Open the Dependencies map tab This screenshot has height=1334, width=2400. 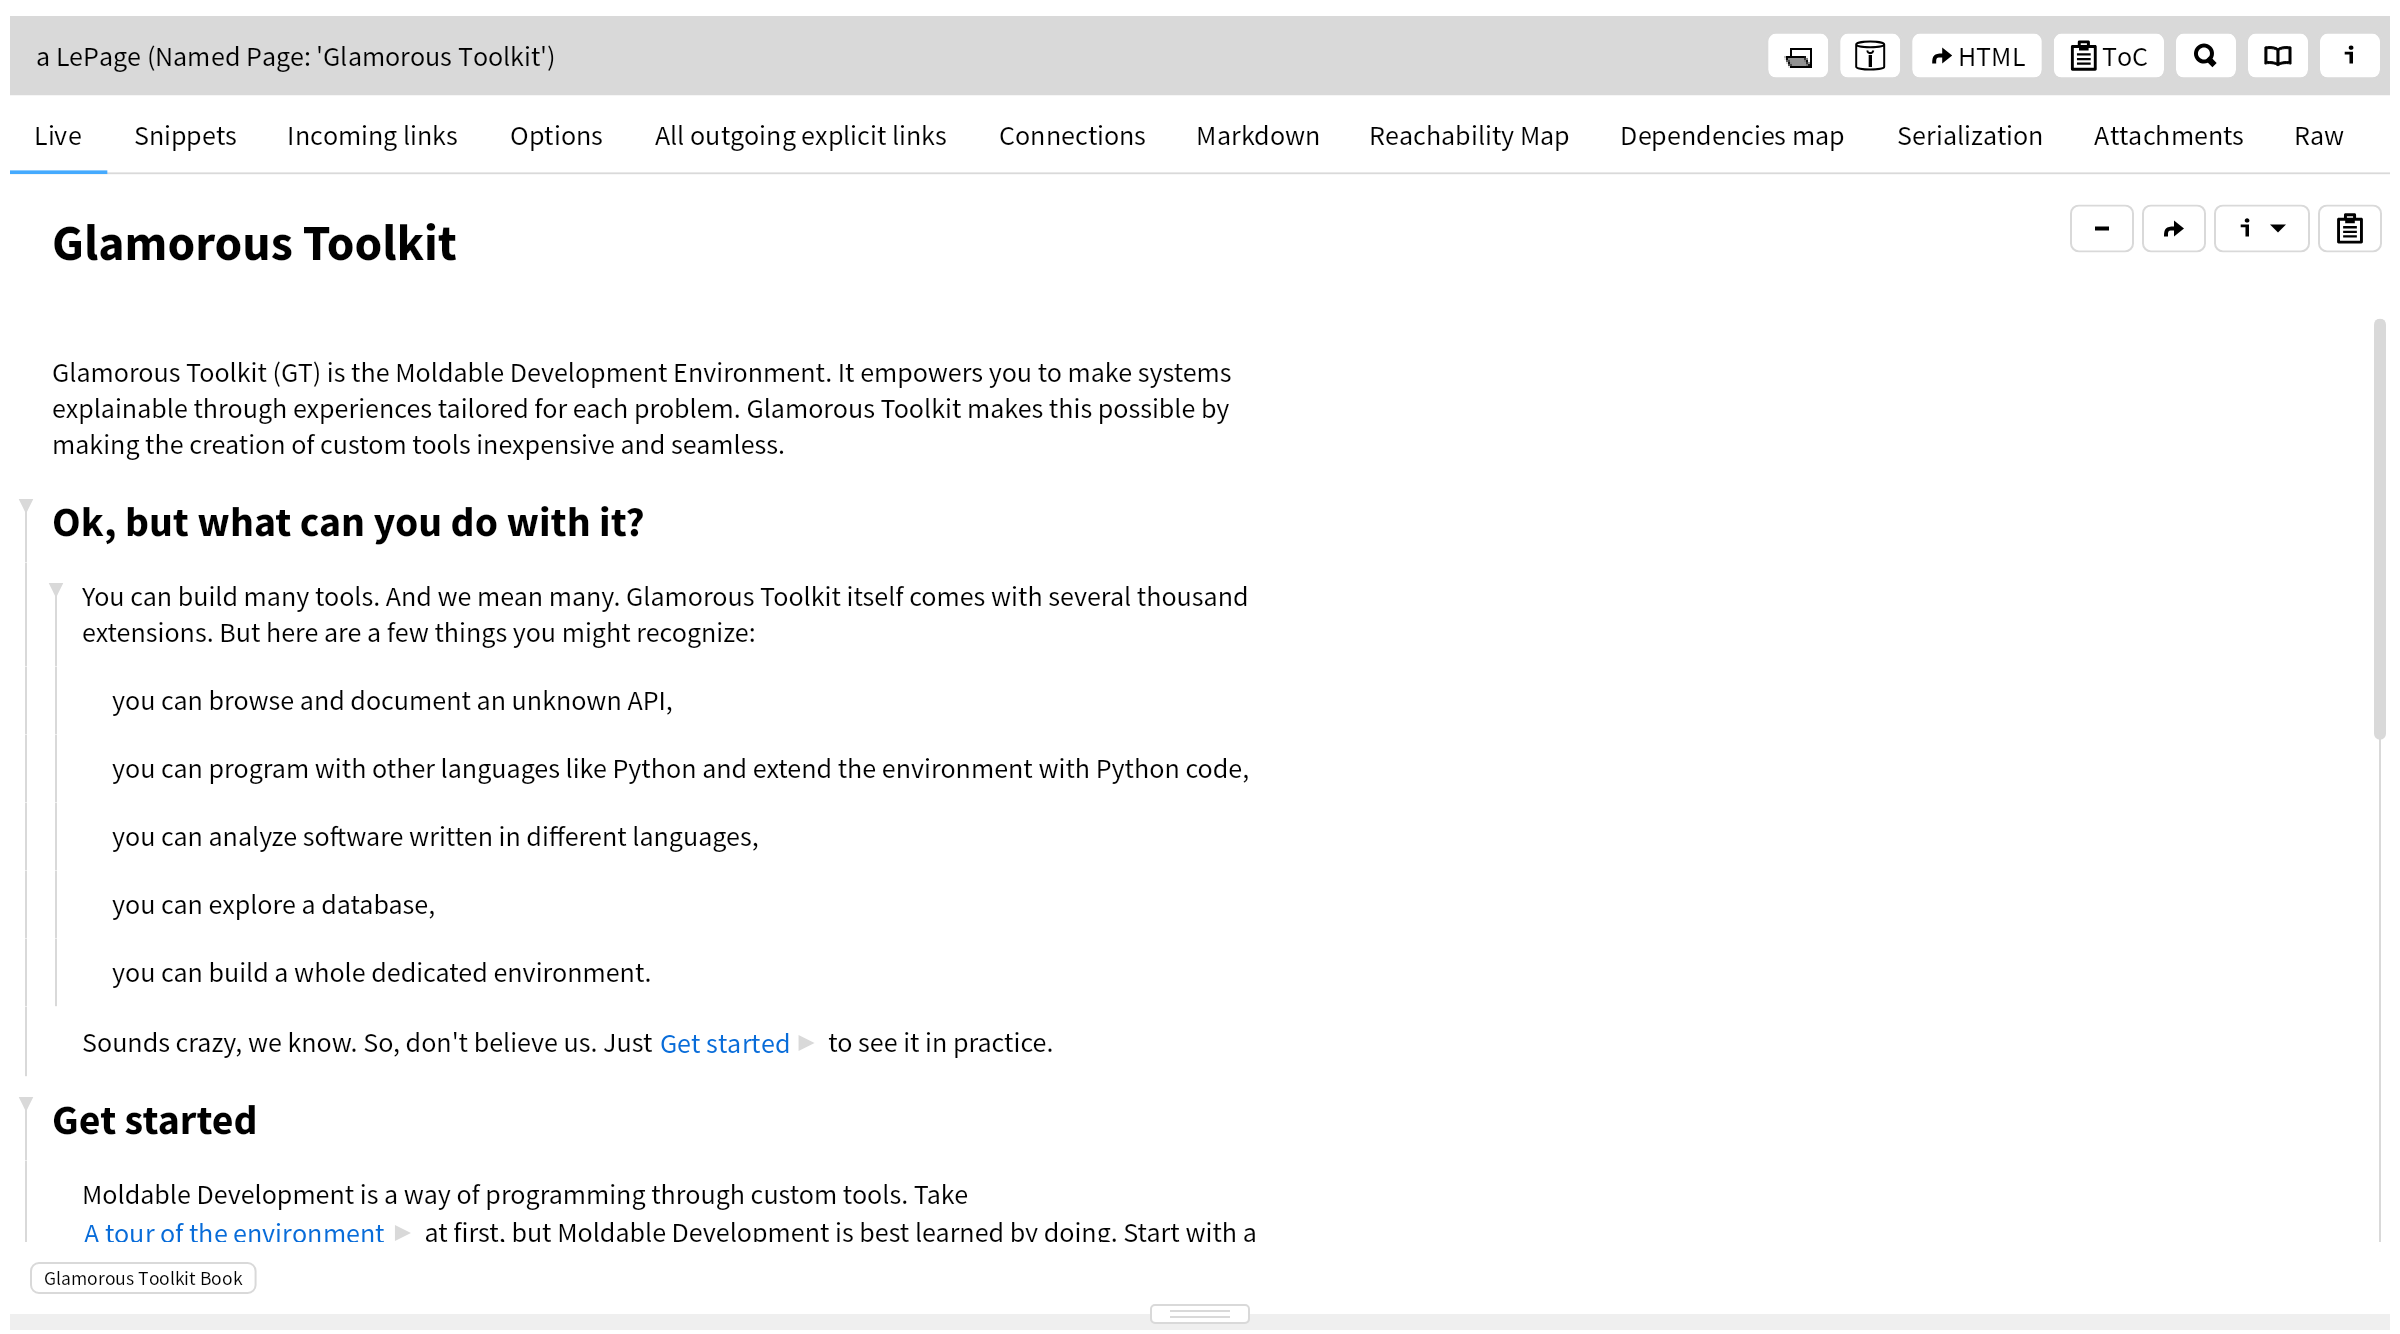click(1732, 136)
